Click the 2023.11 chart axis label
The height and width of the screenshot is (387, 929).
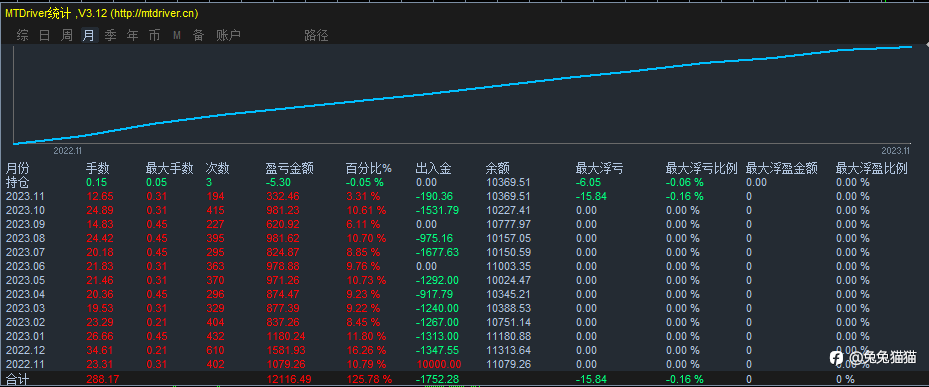pyautogui.click(x=895, y=151)
